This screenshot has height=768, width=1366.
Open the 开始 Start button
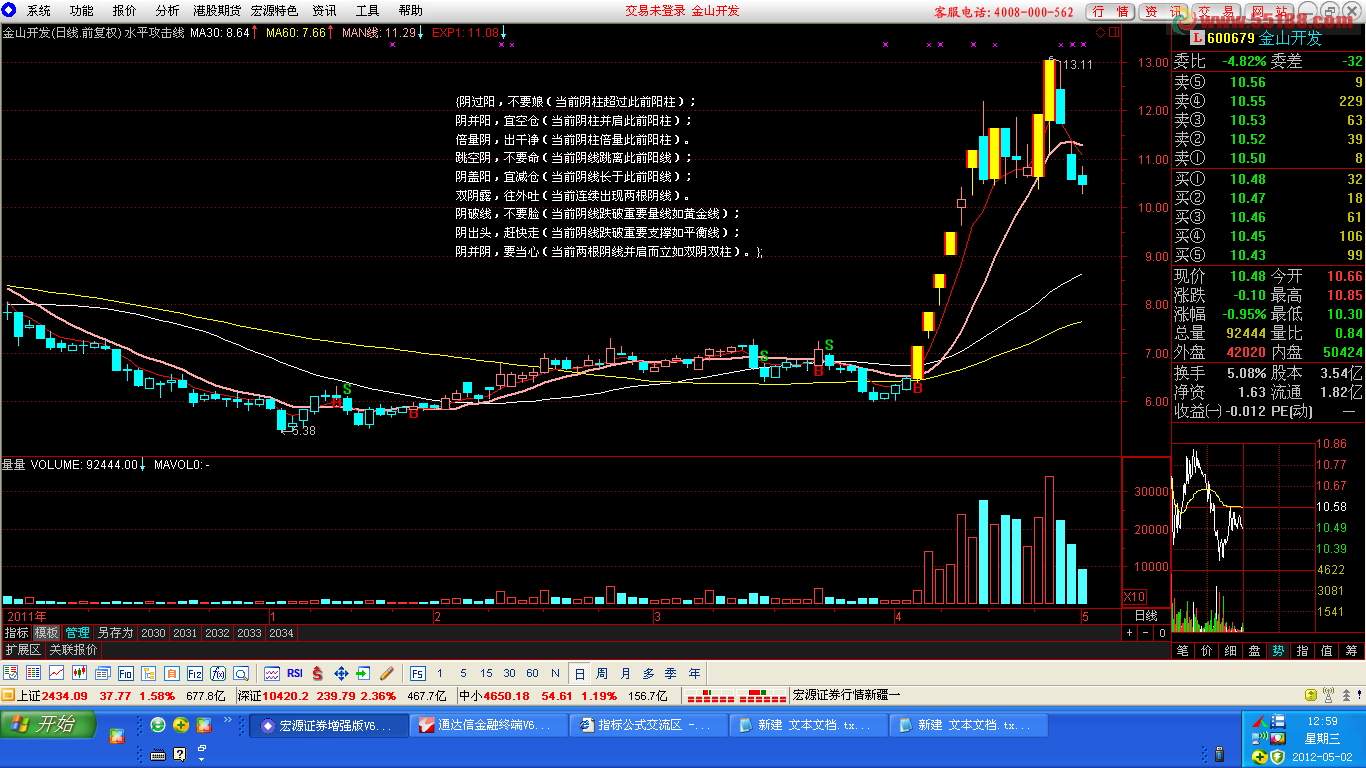[x=48, y=725]
